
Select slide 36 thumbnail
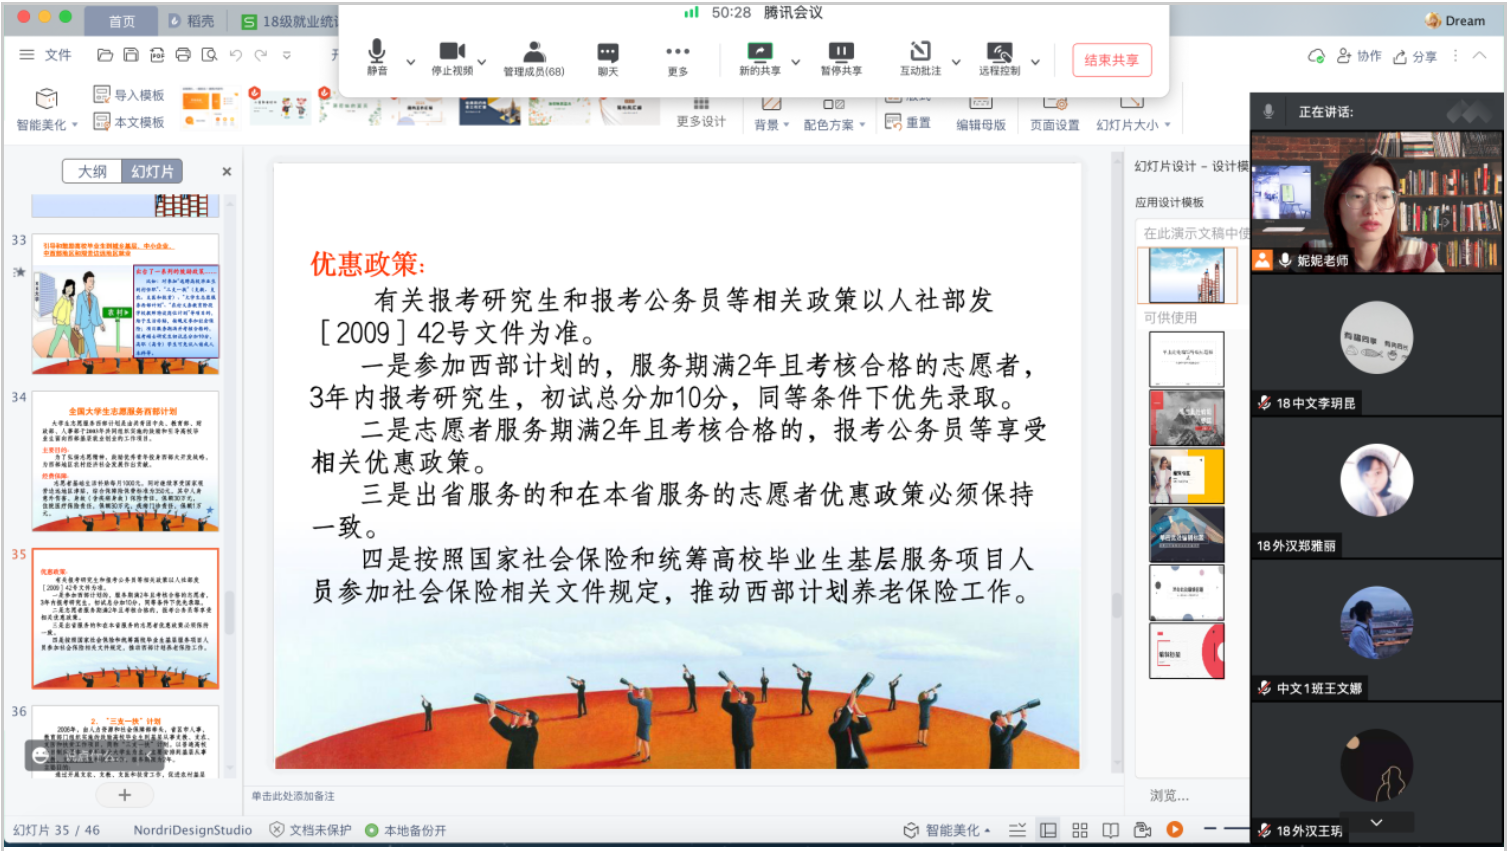pos(125,741)
